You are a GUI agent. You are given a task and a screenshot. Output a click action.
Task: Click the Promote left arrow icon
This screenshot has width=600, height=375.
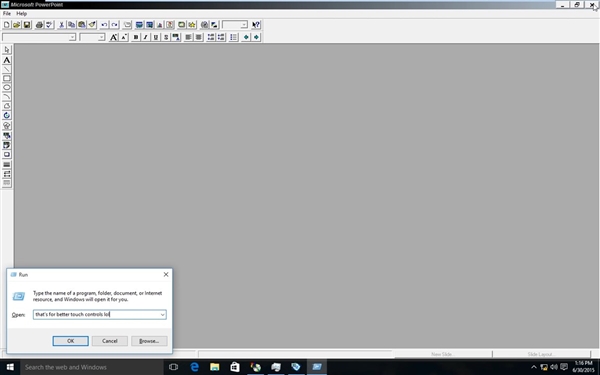[246, 37]
